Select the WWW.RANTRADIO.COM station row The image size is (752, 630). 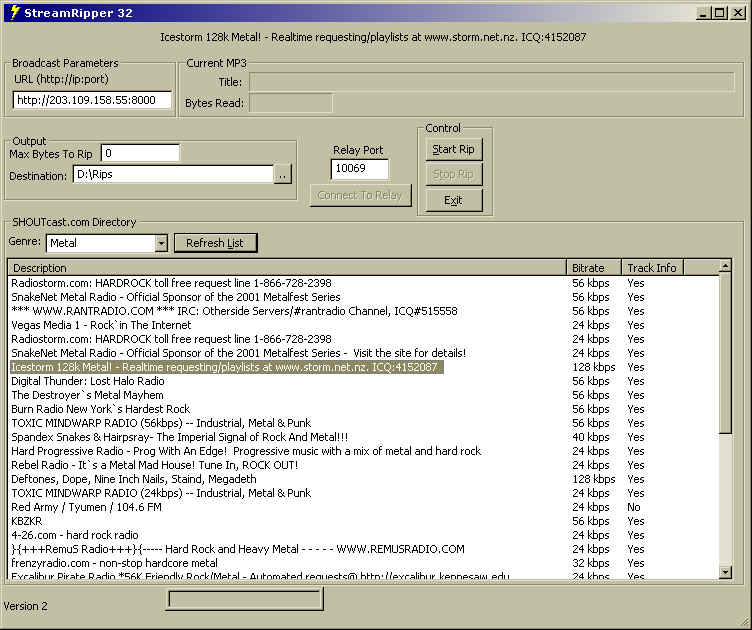pyautogui.click(x=363, y=311)
